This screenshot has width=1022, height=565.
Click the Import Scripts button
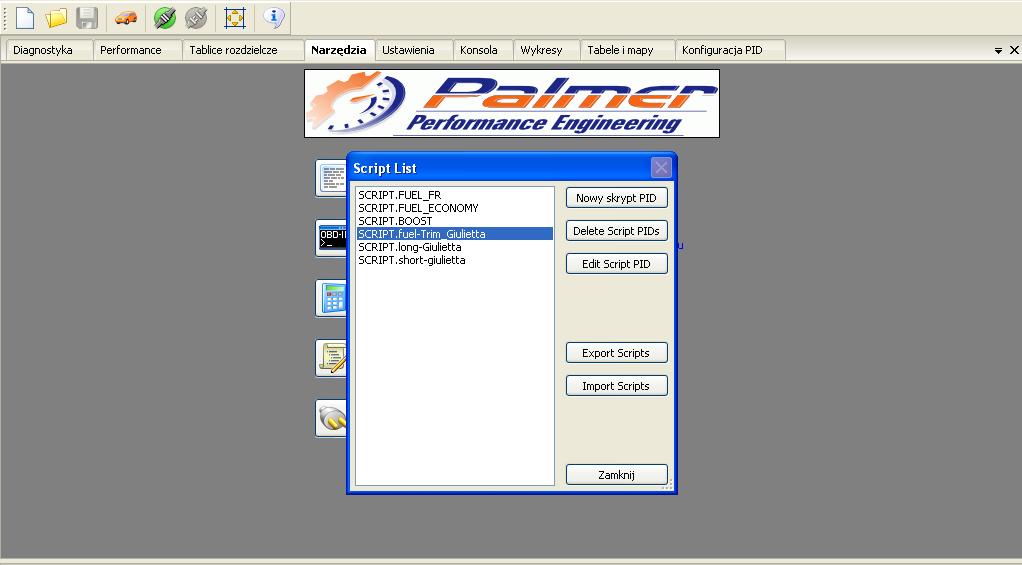click(x=617, y=386)
